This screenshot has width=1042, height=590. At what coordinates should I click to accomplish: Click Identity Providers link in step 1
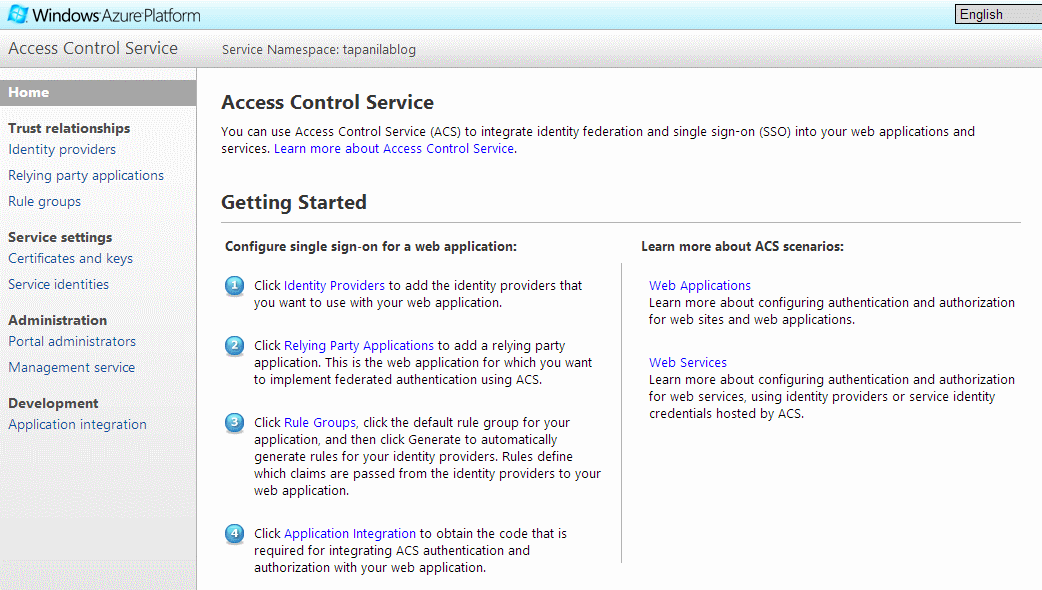[334, 286]
